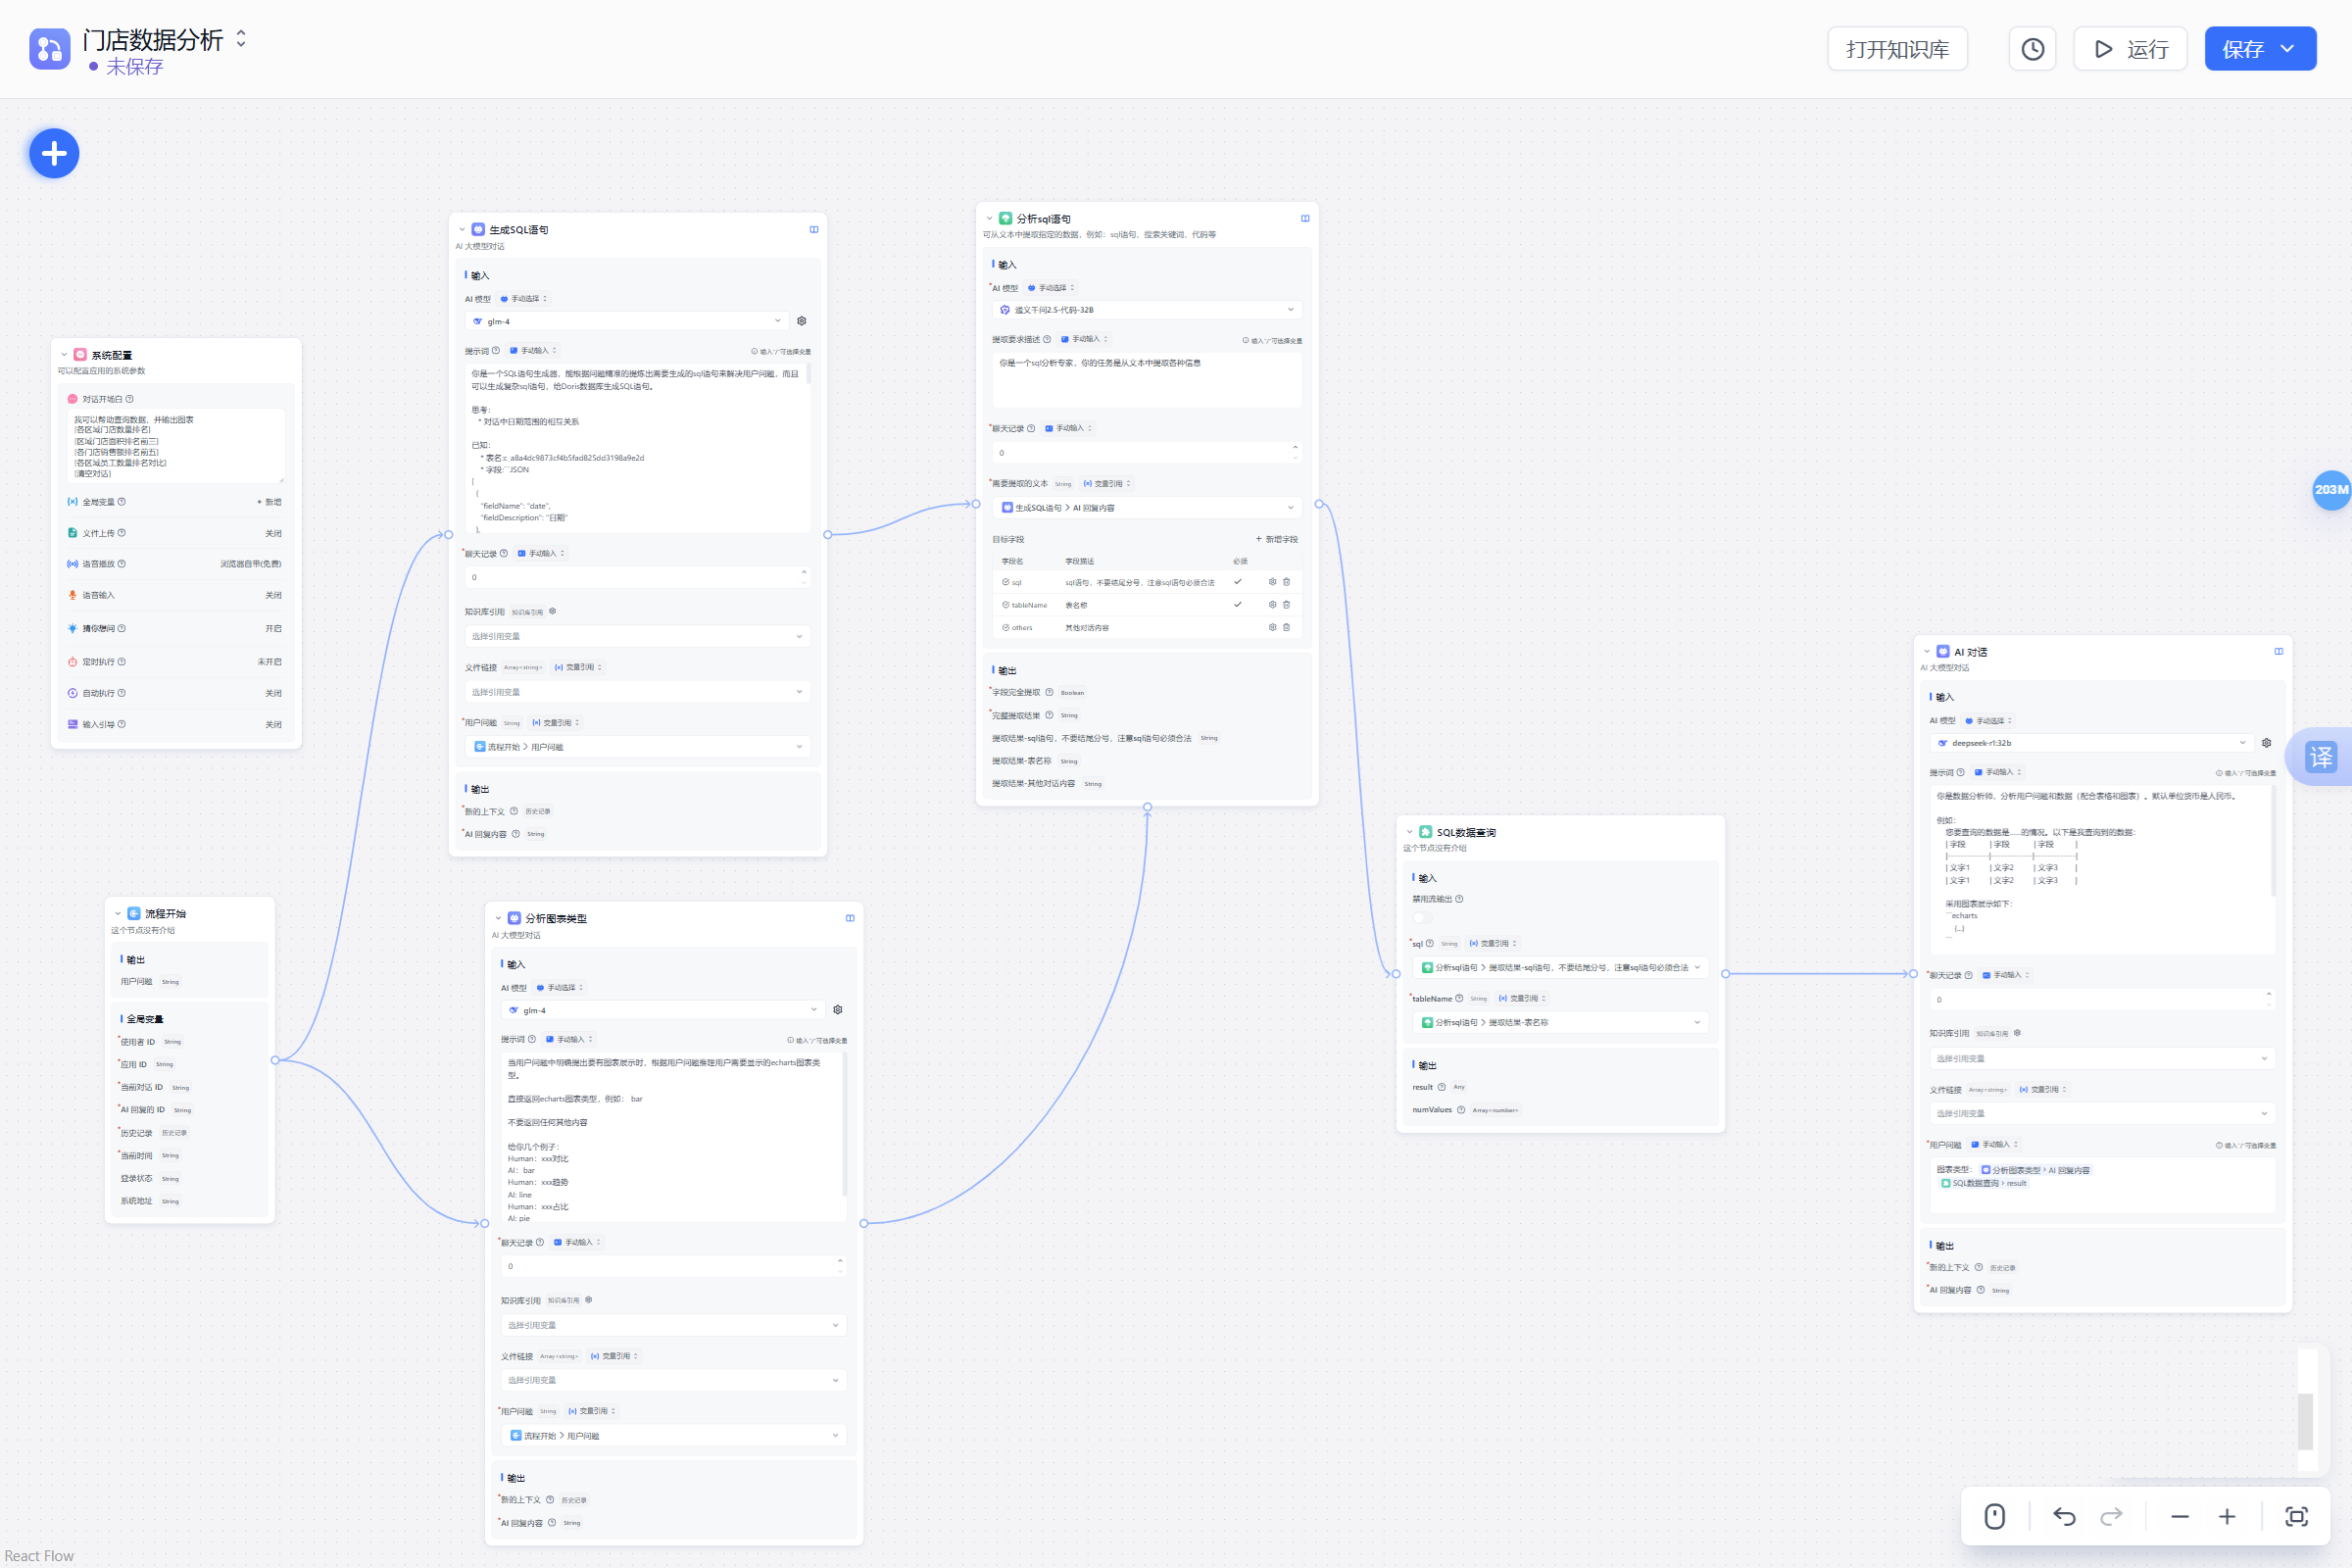Click the blue plus add-node button
Viewport: 2352px width, 1568px height.
(x=54, y=153)
